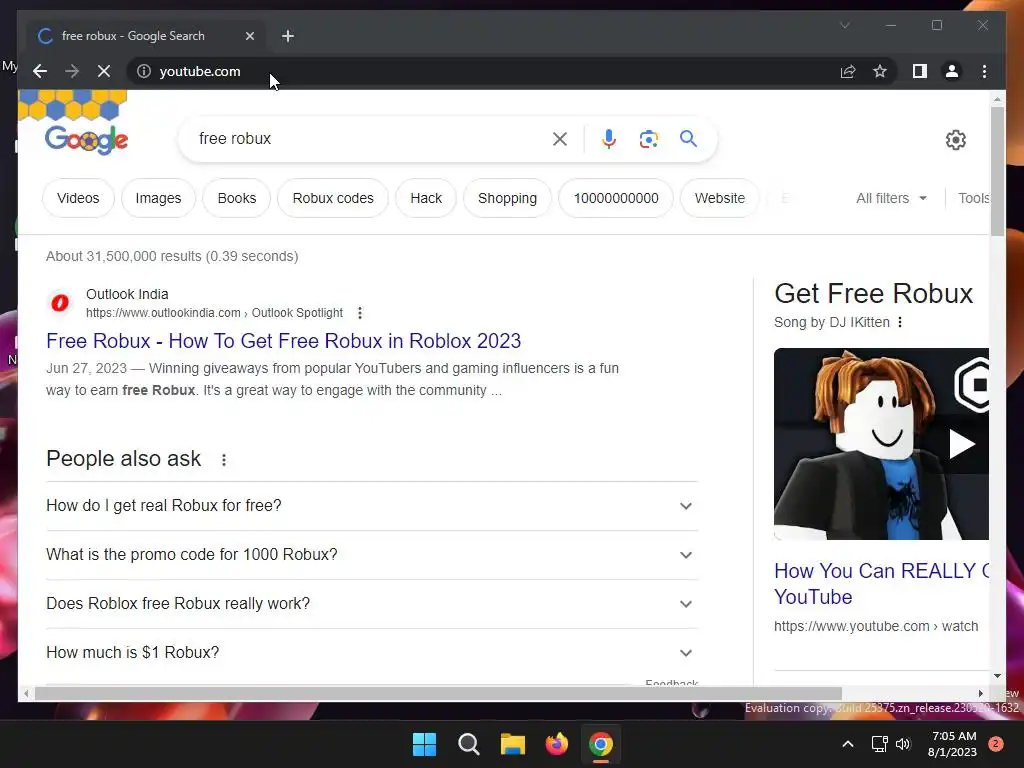This screenshot has height=768, width=1024.
Task: Filter results by Shopping
Action: point(507,198)
